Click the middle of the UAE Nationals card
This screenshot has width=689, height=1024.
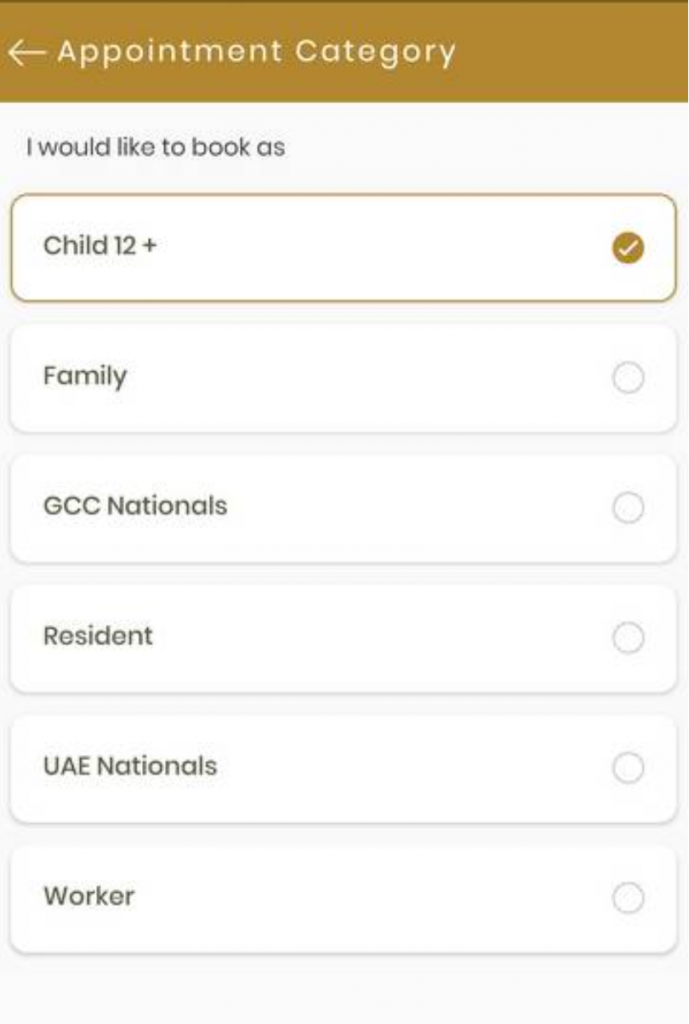pos(344,768)
